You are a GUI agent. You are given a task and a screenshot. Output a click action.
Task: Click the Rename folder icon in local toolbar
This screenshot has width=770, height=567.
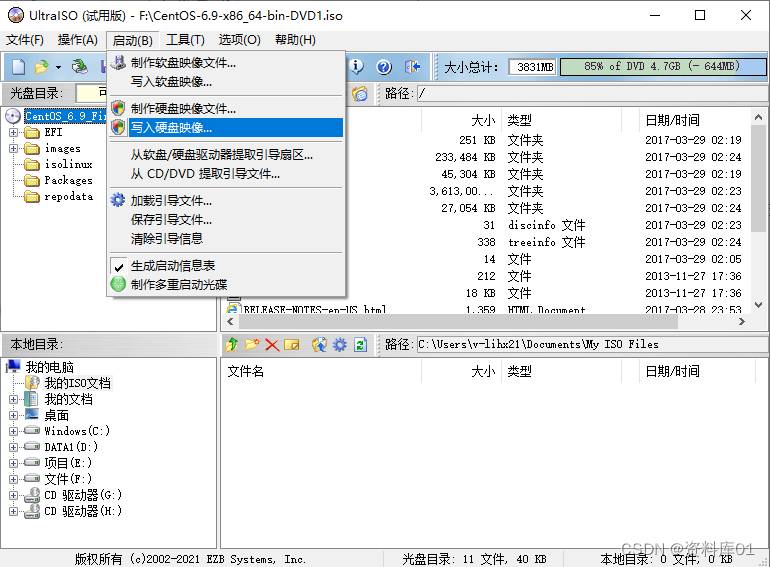(x=291, y=345)
